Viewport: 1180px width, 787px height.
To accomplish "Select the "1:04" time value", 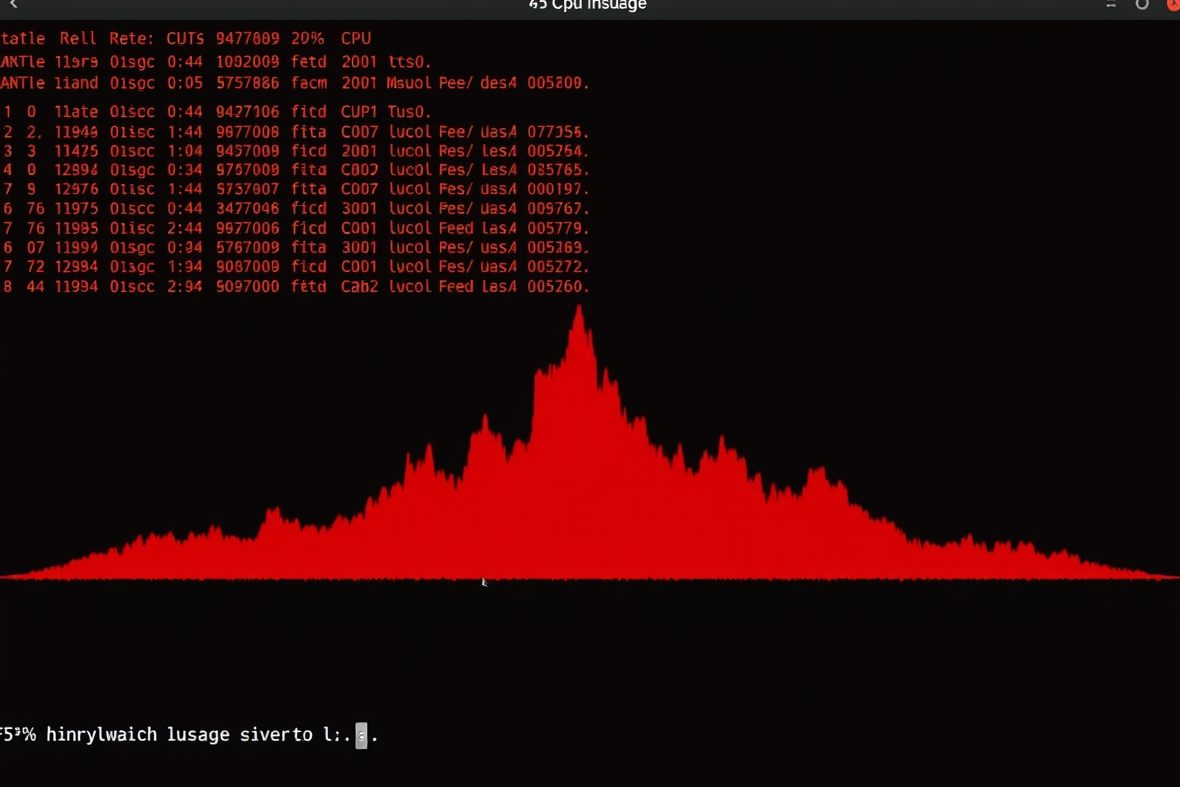I will [185, 151].
